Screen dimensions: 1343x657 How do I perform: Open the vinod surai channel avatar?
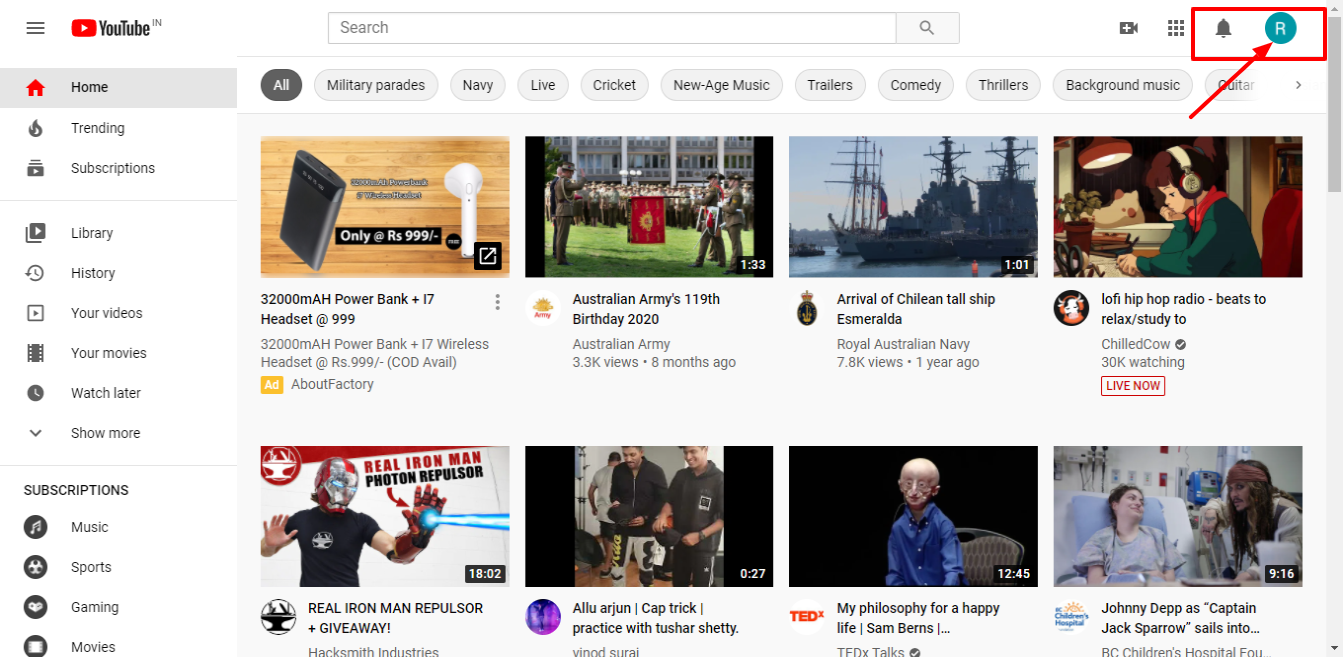[x=543, y=618]
